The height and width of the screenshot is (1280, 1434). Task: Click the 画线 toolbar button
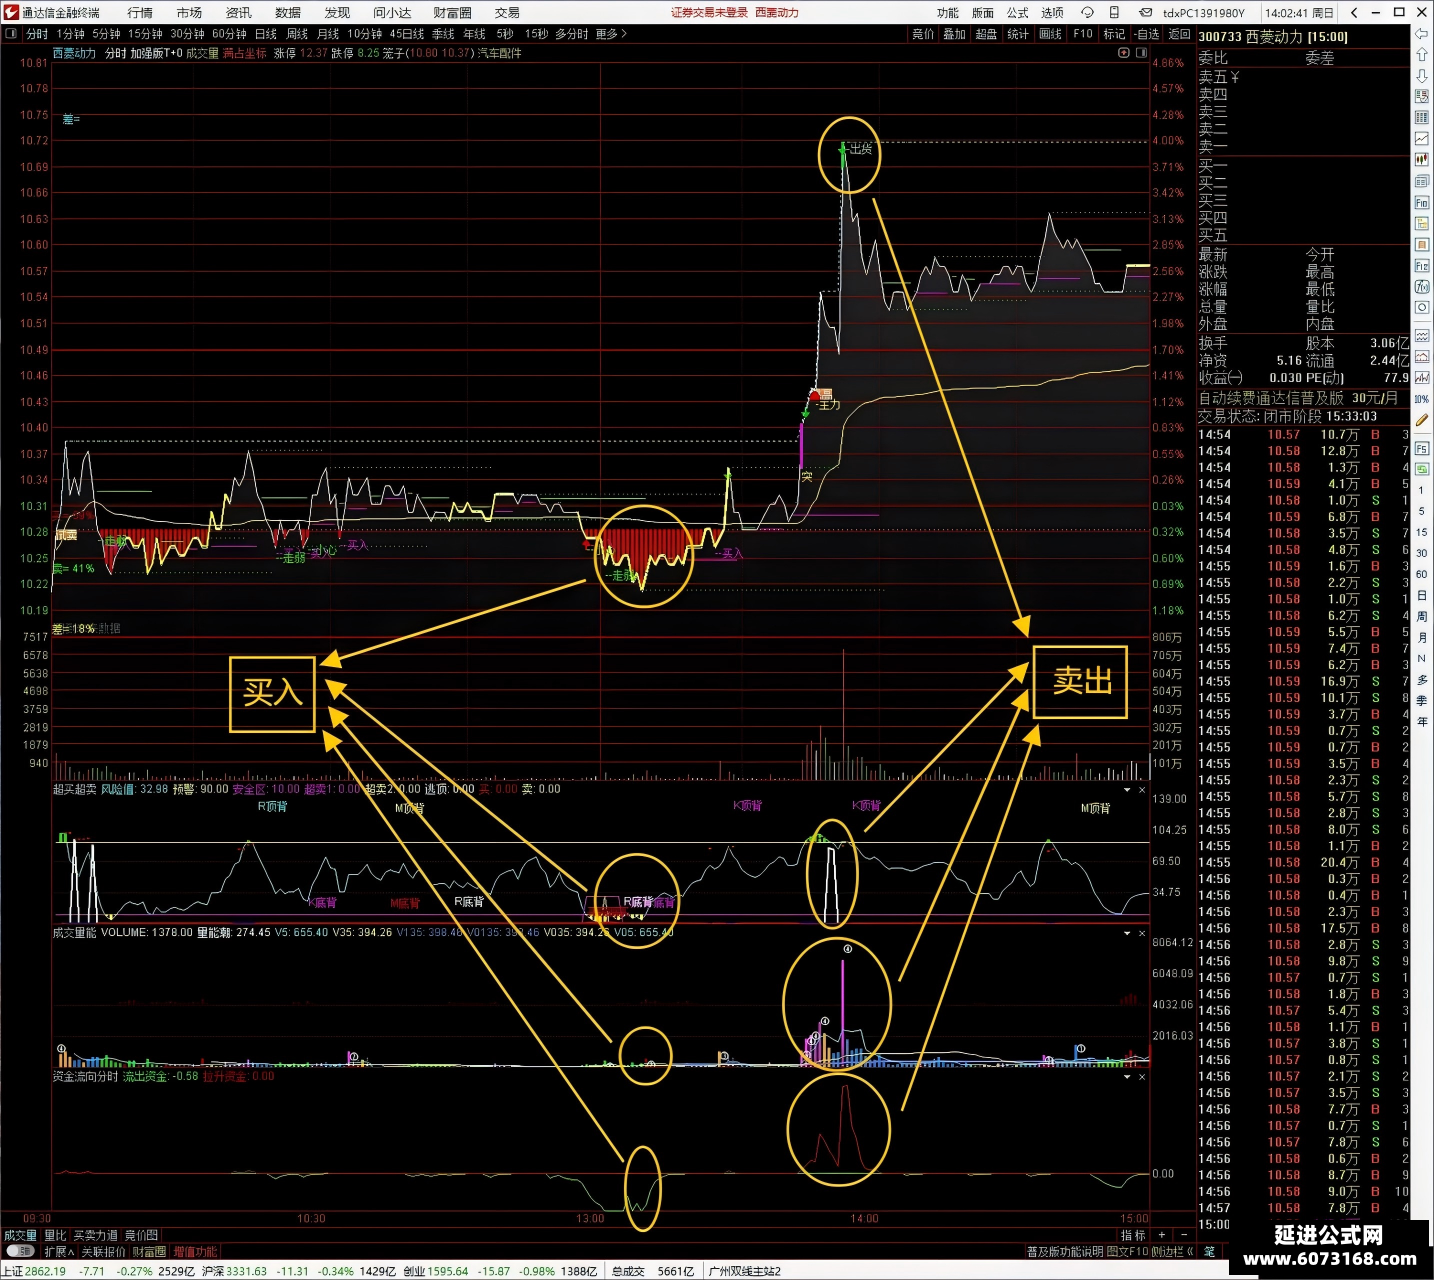coord(1050,34)
